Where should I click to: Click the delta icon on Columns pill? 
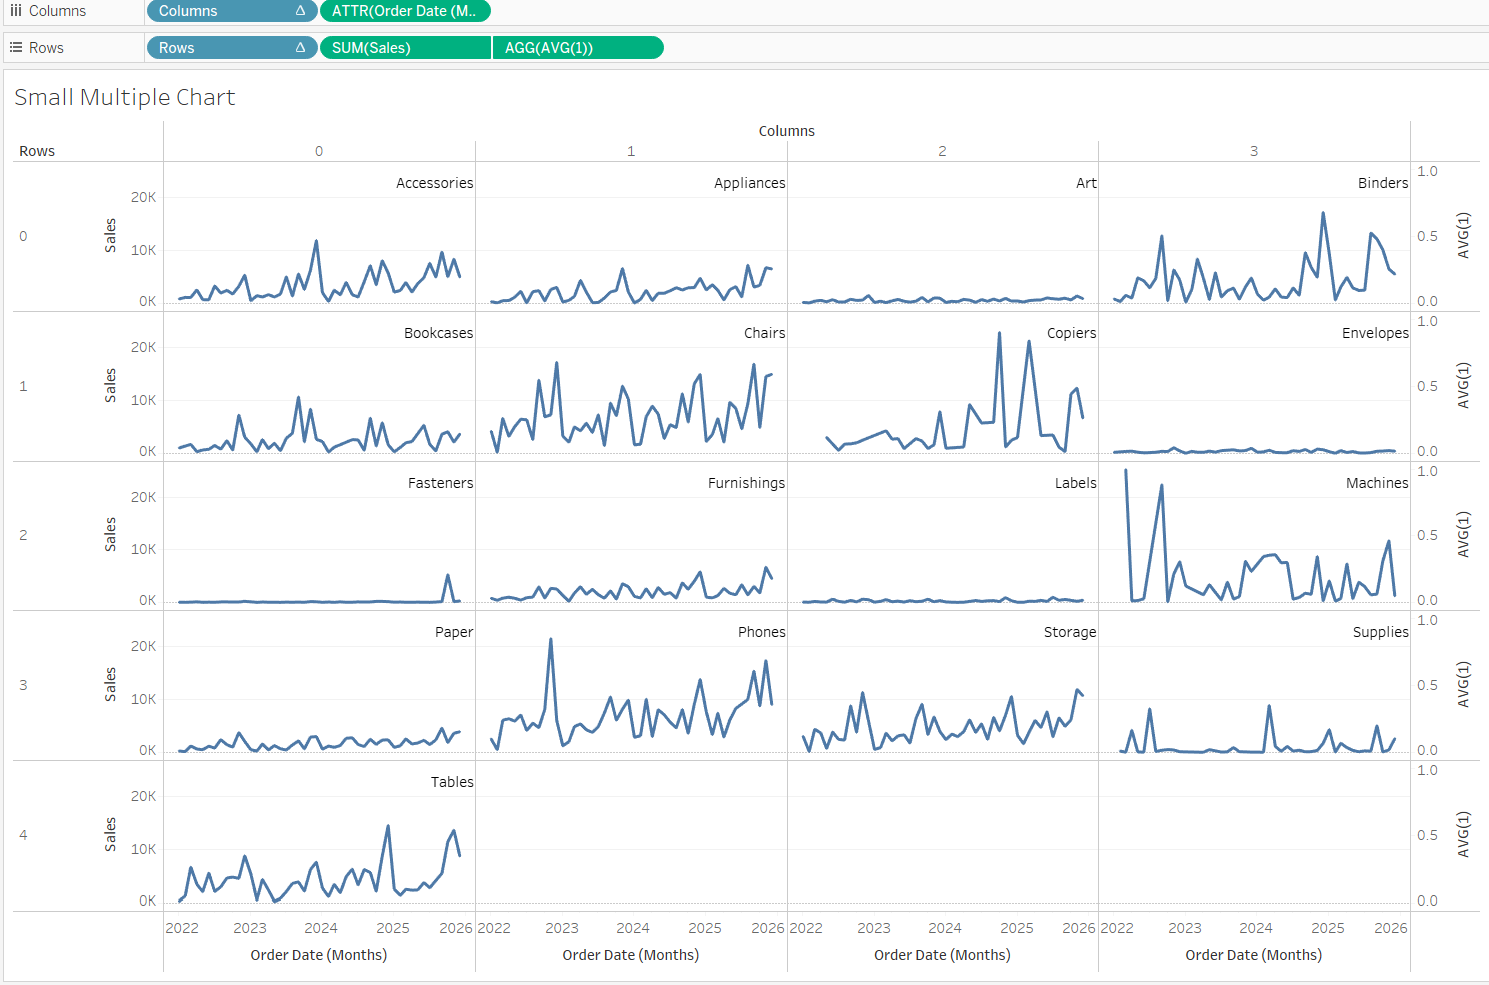pyautogui.click(x=300, y=11)
